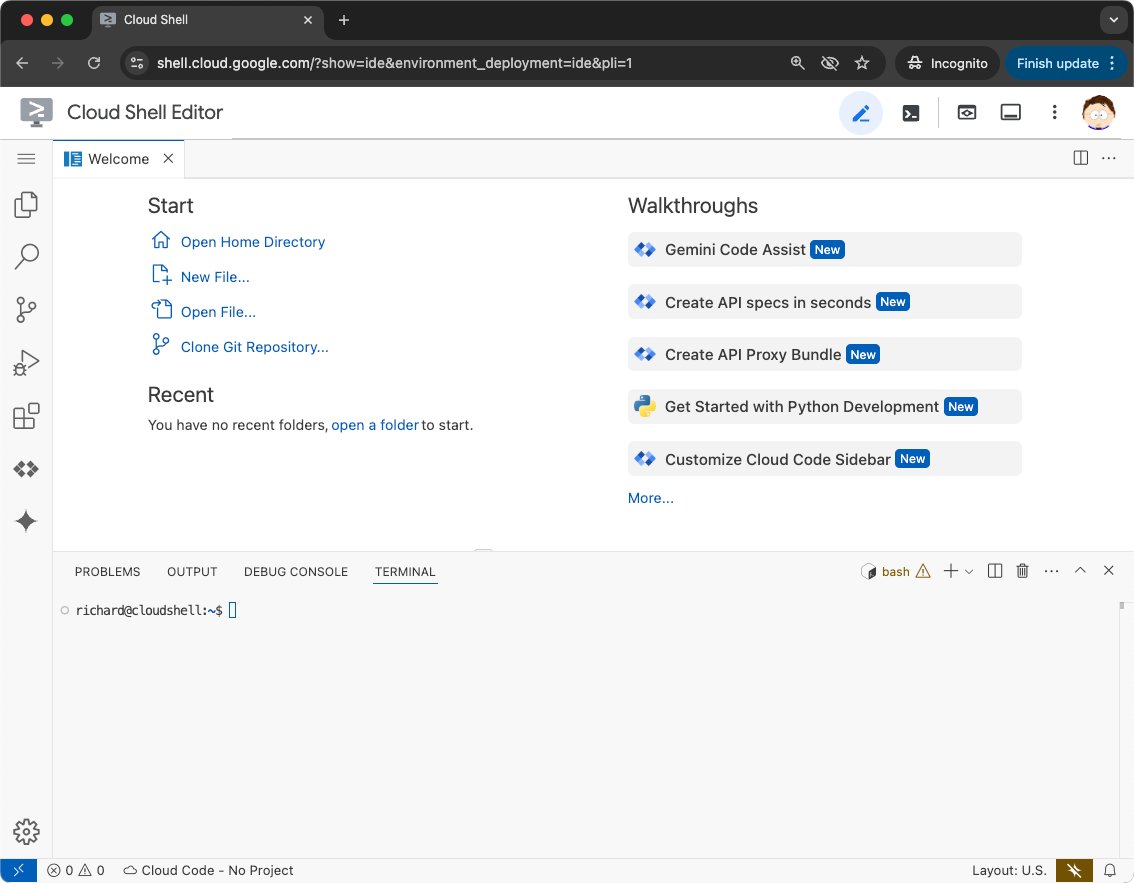Click the bash terminal warning icon
1134x883 pixels.
(x=923, y=571)
